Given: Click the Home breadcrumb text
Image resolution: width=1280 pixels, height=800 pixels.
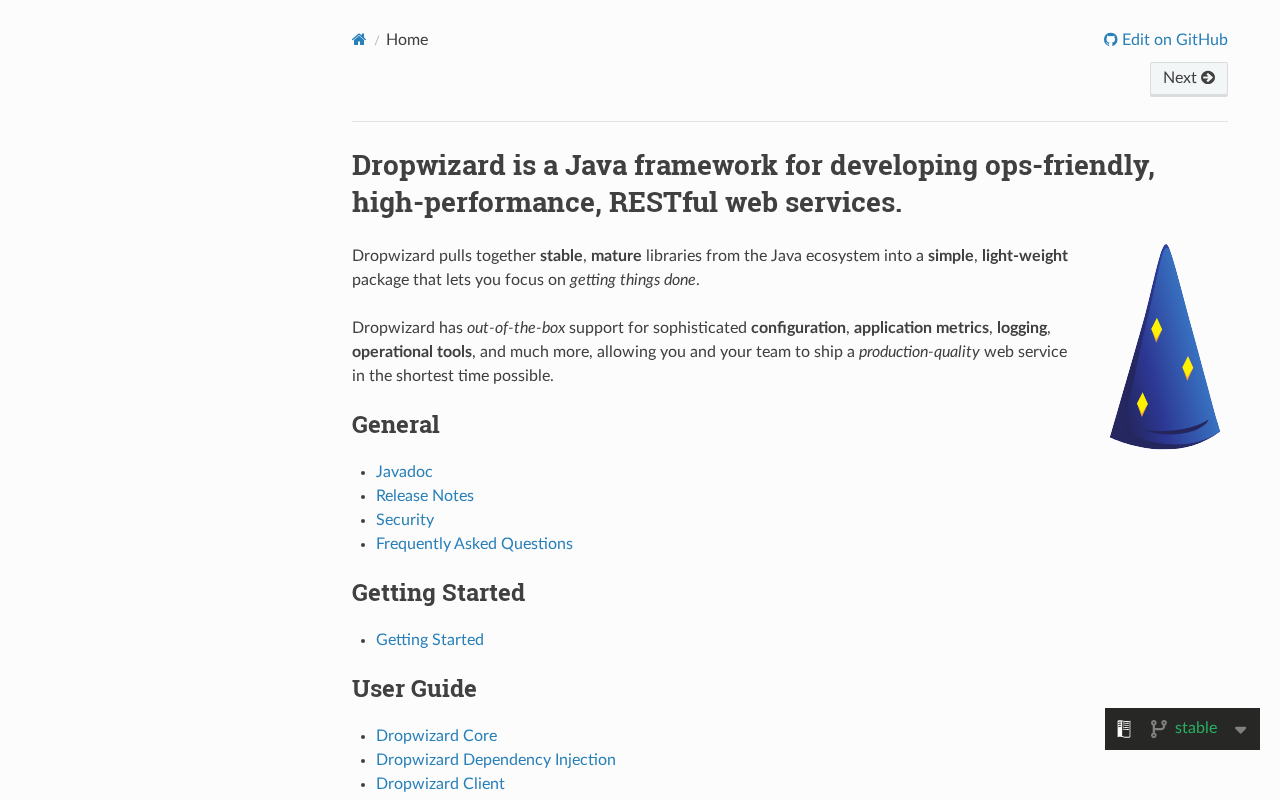Looking at the screenshot, I should click(407, 40).
